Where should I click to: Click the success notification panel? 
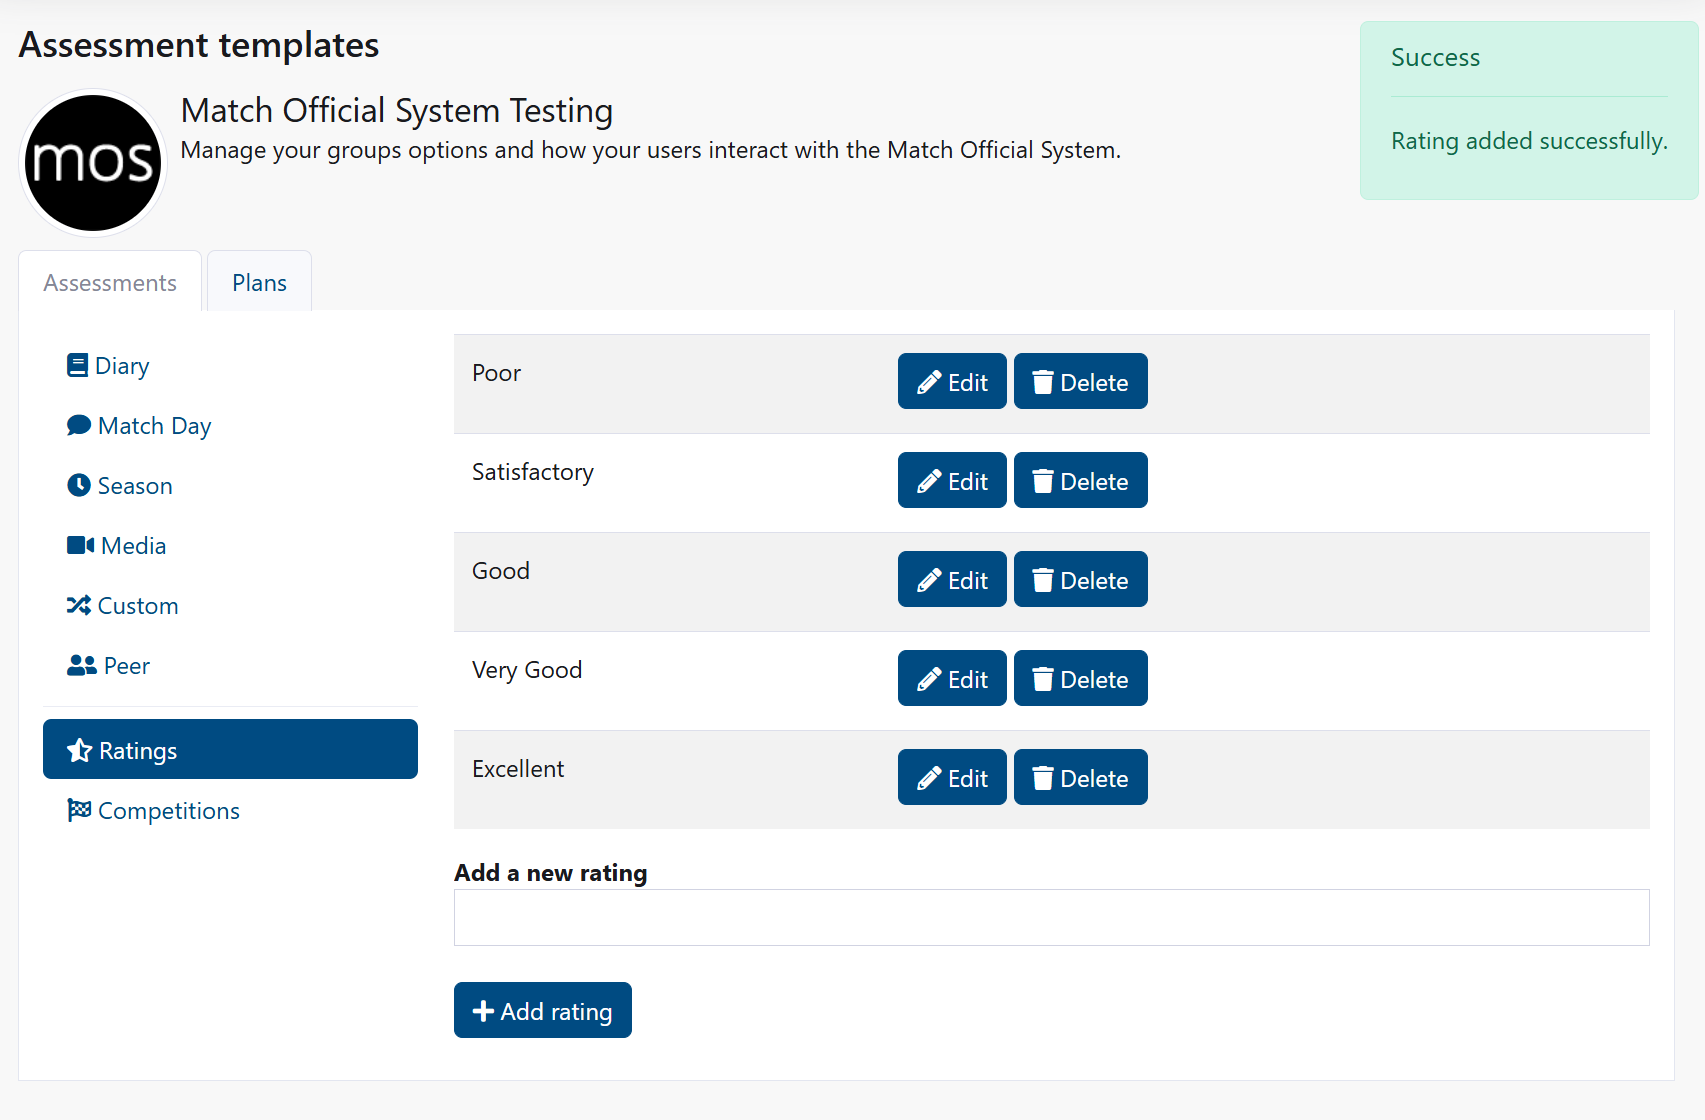[1528, 110]
